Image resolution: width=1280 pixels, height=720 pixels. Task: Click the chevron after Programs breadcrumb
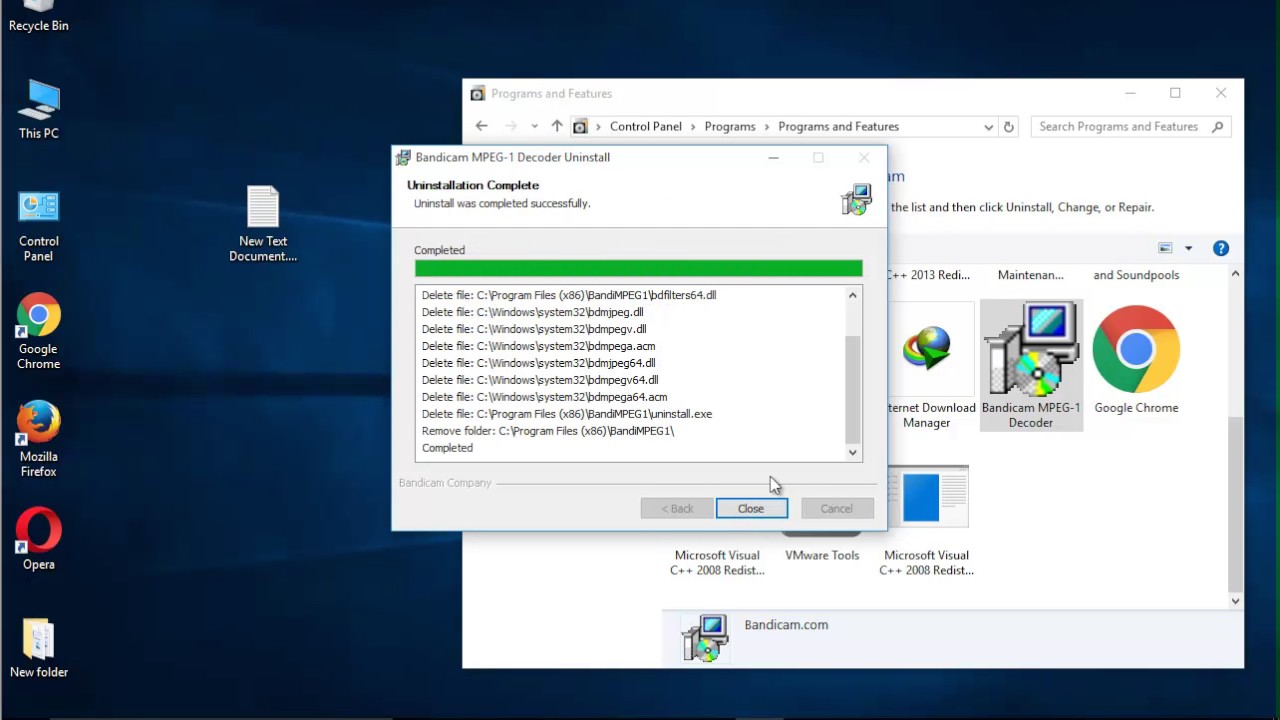(x=767, y=127)
